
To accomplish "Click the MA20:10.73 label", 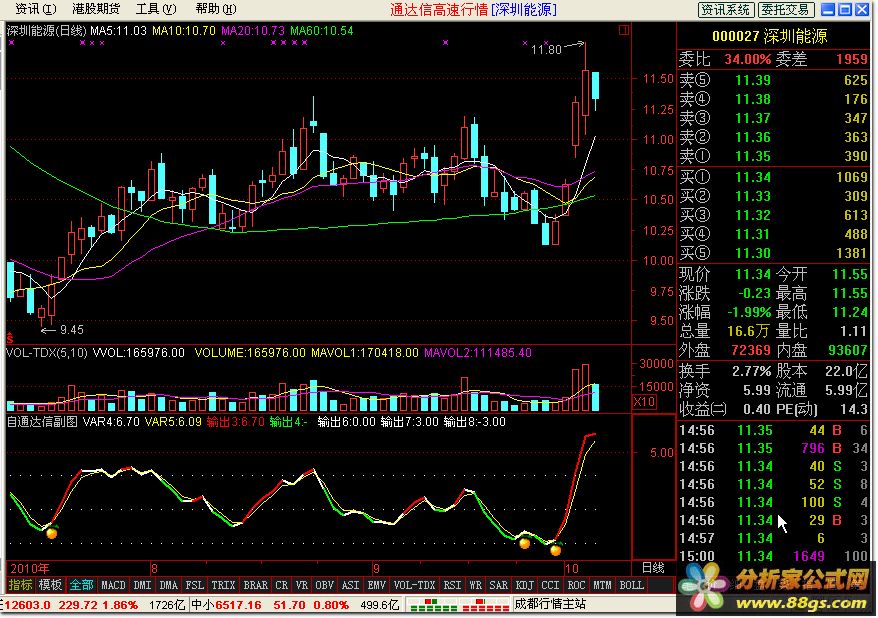I will pos(253,30).
